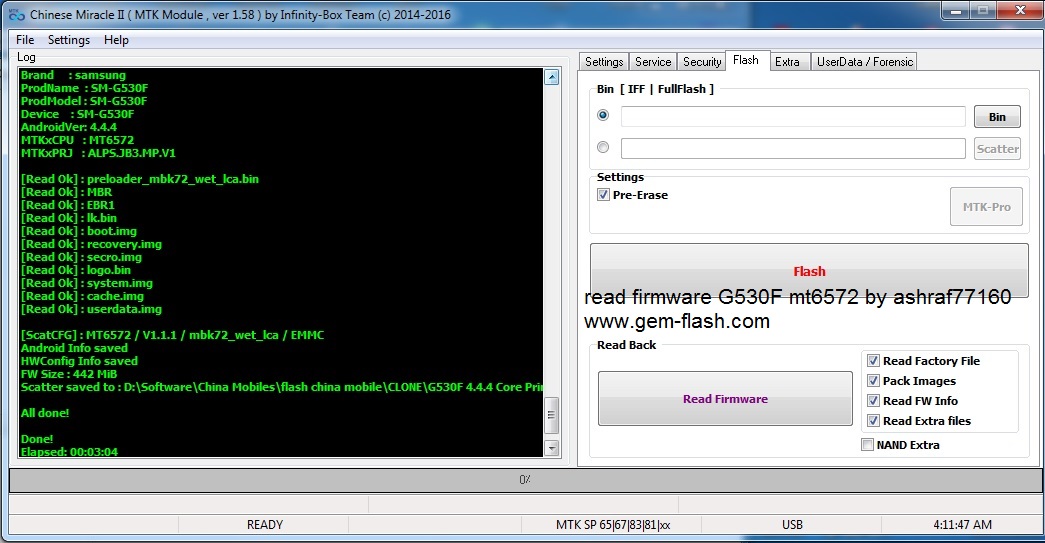Click the 'MTK SP 65|67|83|81|xx' status entry
Image resolution: width=1045 pixels, height=543 pixels.
coord(612,525)
